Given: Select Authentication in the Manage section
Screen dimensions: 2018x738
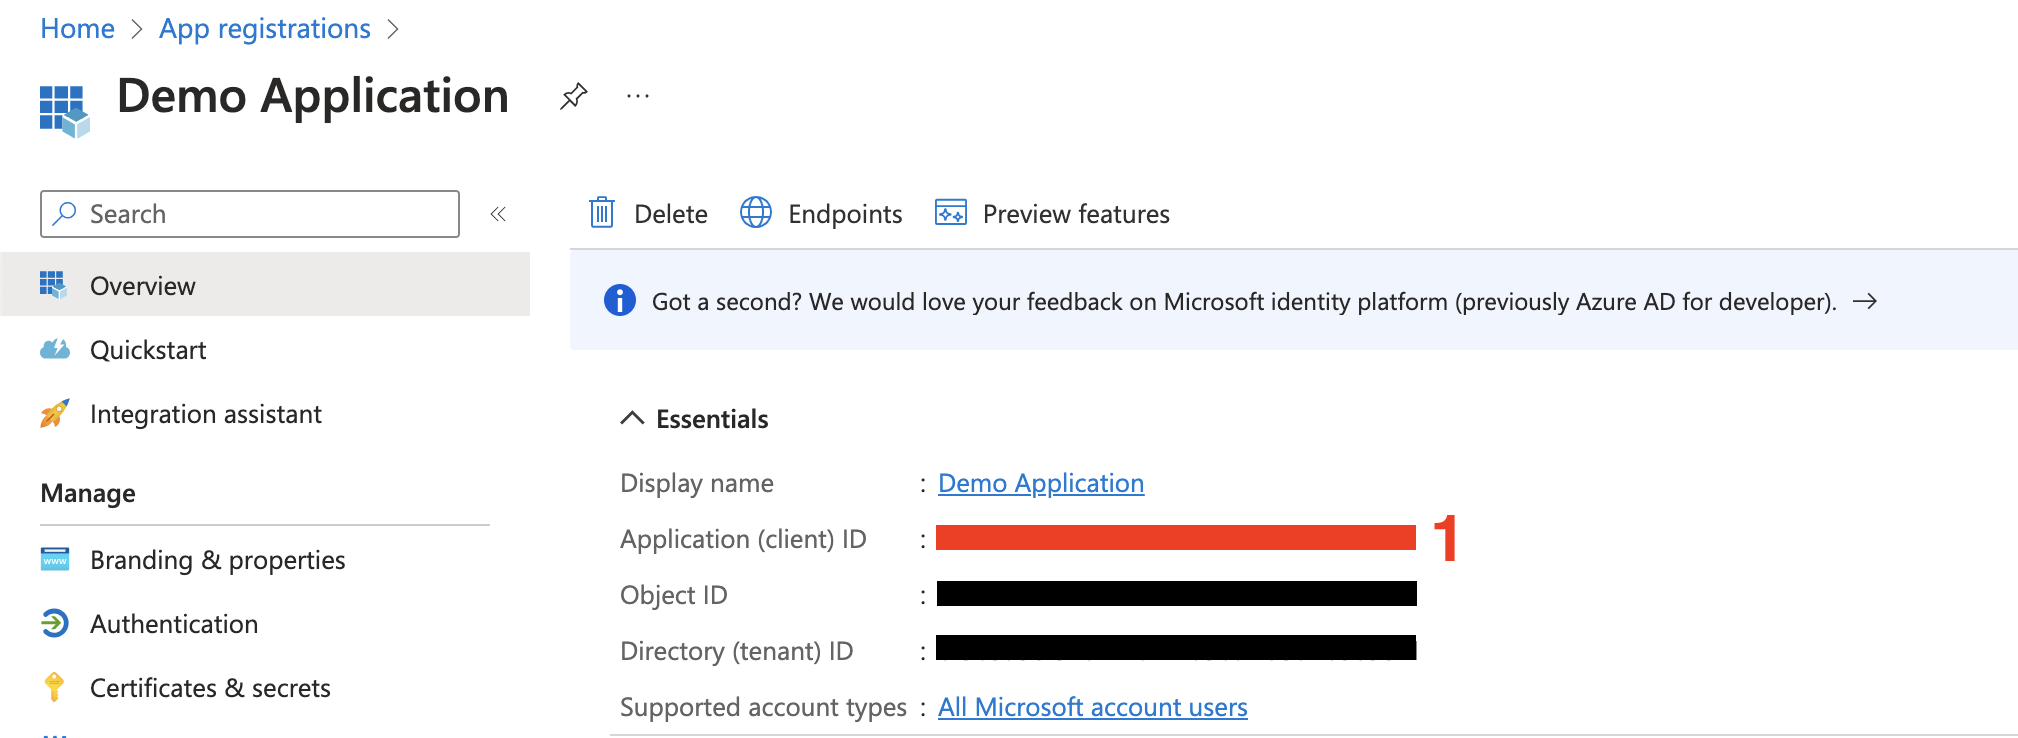Looking at the screenshot, I should (x=174, y=624).
